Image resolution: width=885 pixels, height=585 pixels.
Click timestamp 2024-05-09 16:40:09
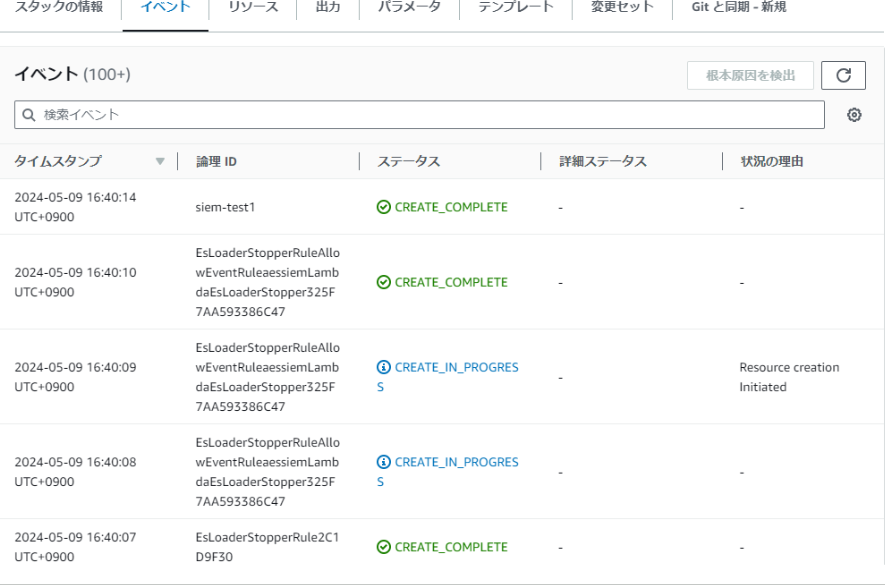[75, 377]
